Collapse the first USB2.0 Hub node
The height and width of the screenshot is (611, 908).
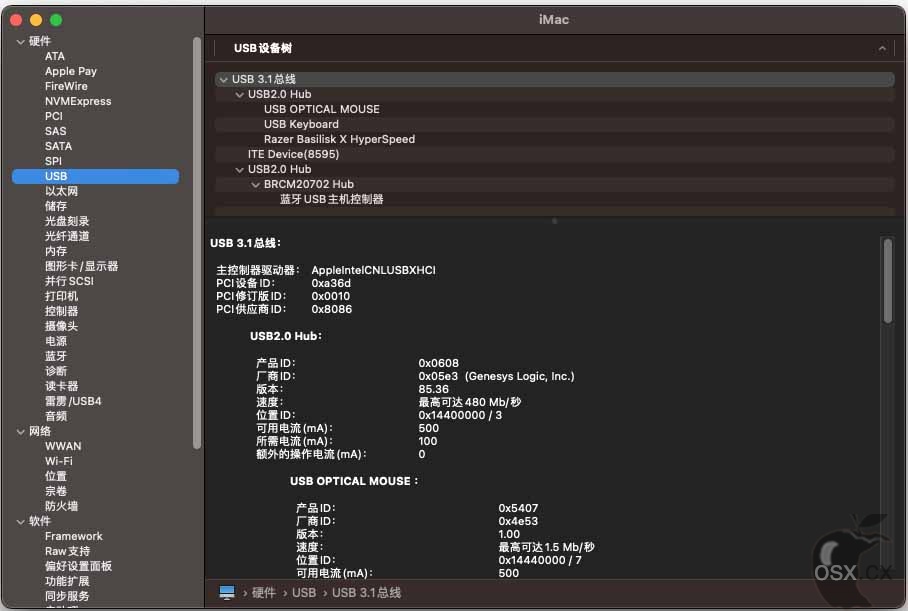coord(240,94)
